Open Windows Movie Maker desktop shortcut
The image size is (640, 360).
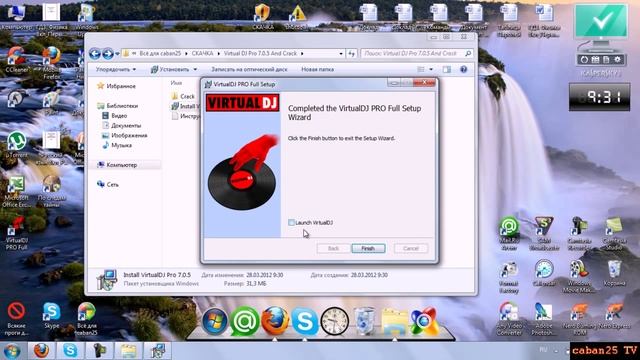point(579,277)
